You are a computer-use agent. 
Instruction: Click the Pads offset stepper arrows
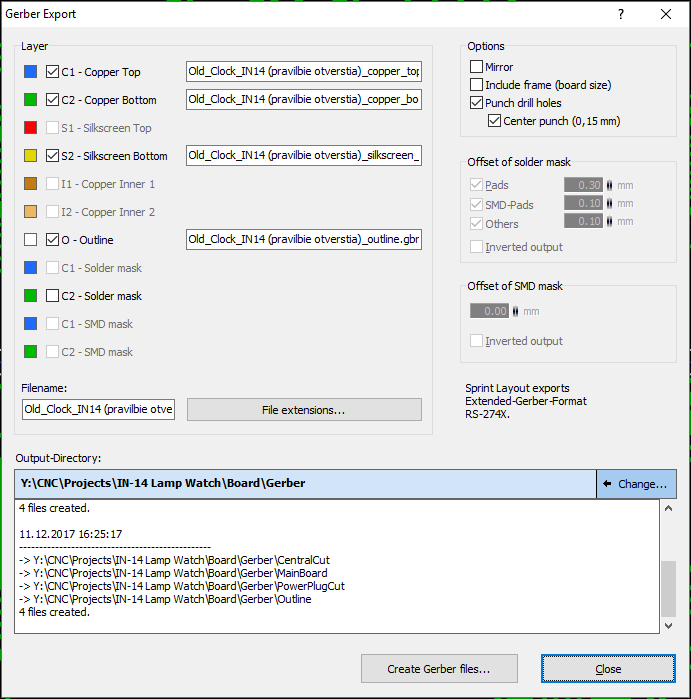(x=611, y=185)
